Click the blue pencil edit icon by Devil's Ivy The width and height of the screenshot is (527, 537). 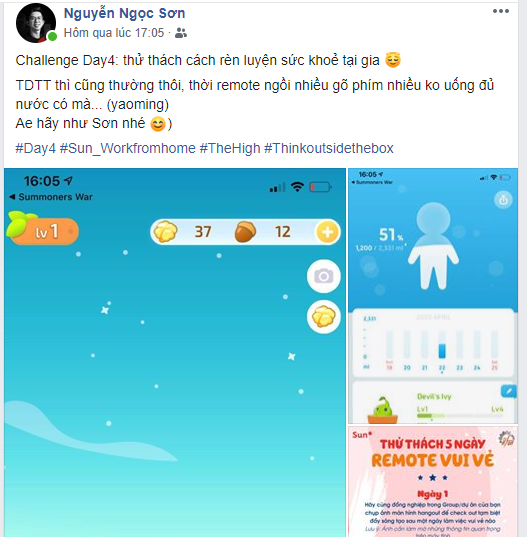[509, 391]
